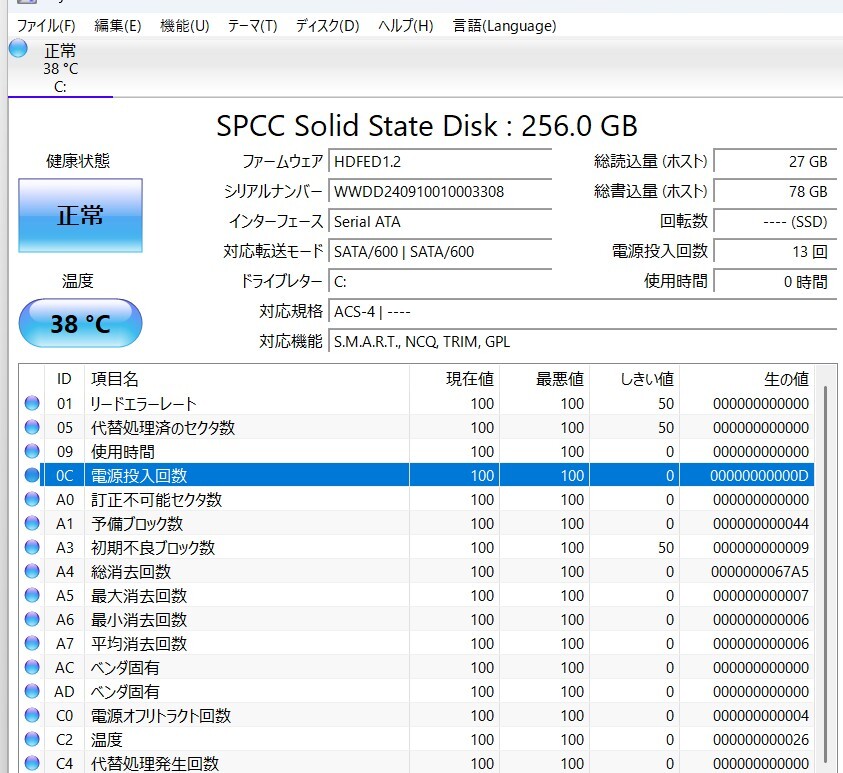The width and height of the screenshot is (843, 773).
Task: Open the 編集(E) menu
Action: pyautogui.click(x=117, y=25)
